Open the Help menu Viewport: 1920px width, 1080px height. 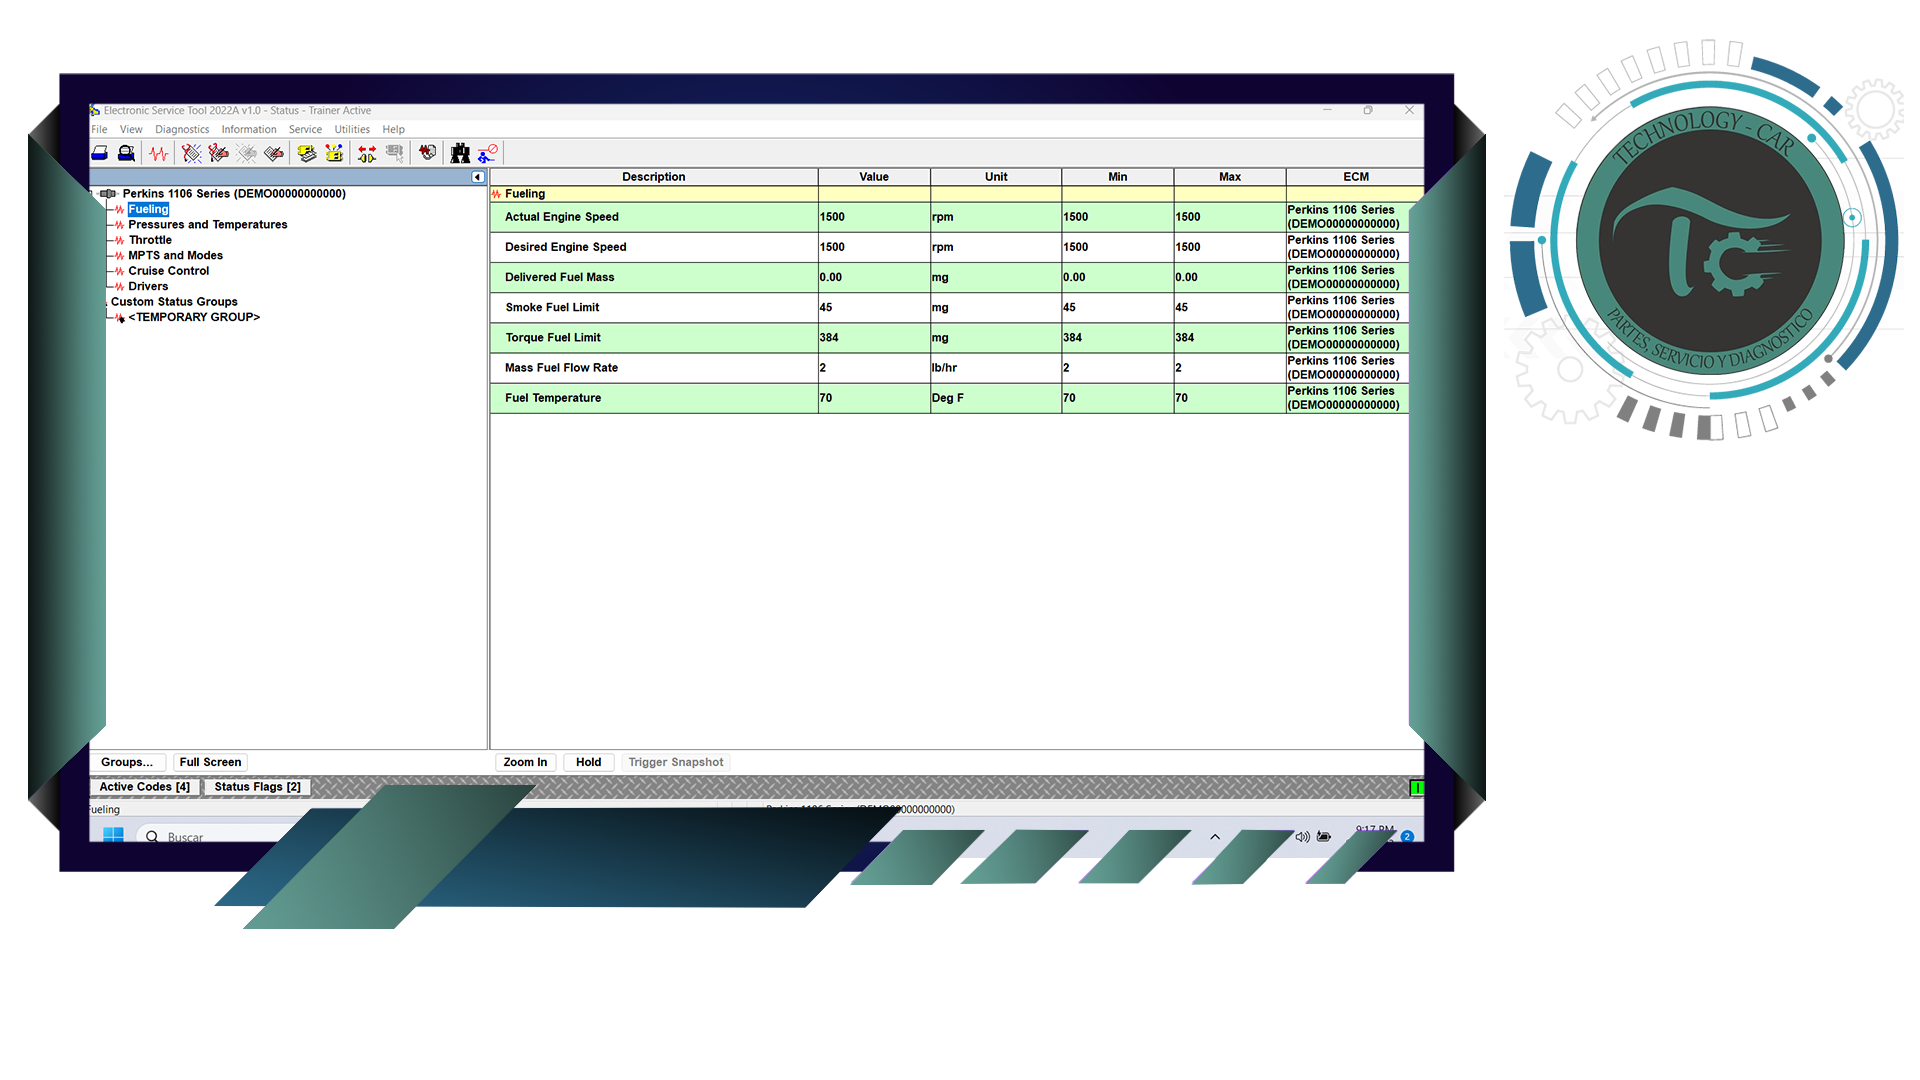[x=394, y=129]
